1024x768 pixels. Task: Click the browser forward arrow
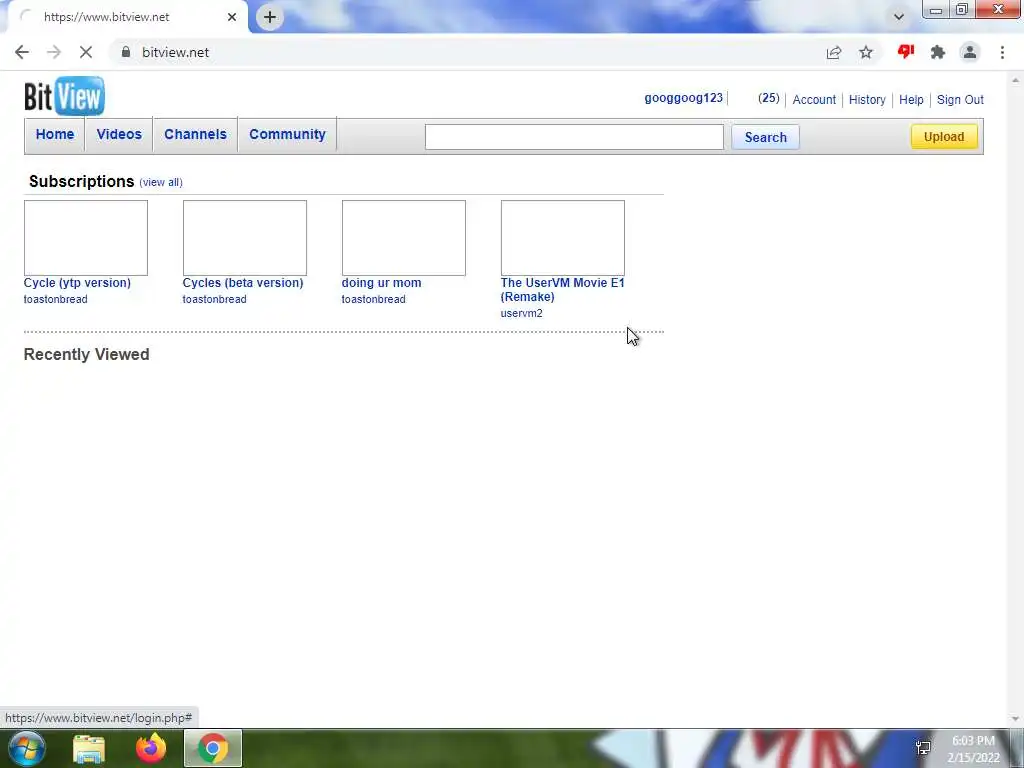point(54,52)
